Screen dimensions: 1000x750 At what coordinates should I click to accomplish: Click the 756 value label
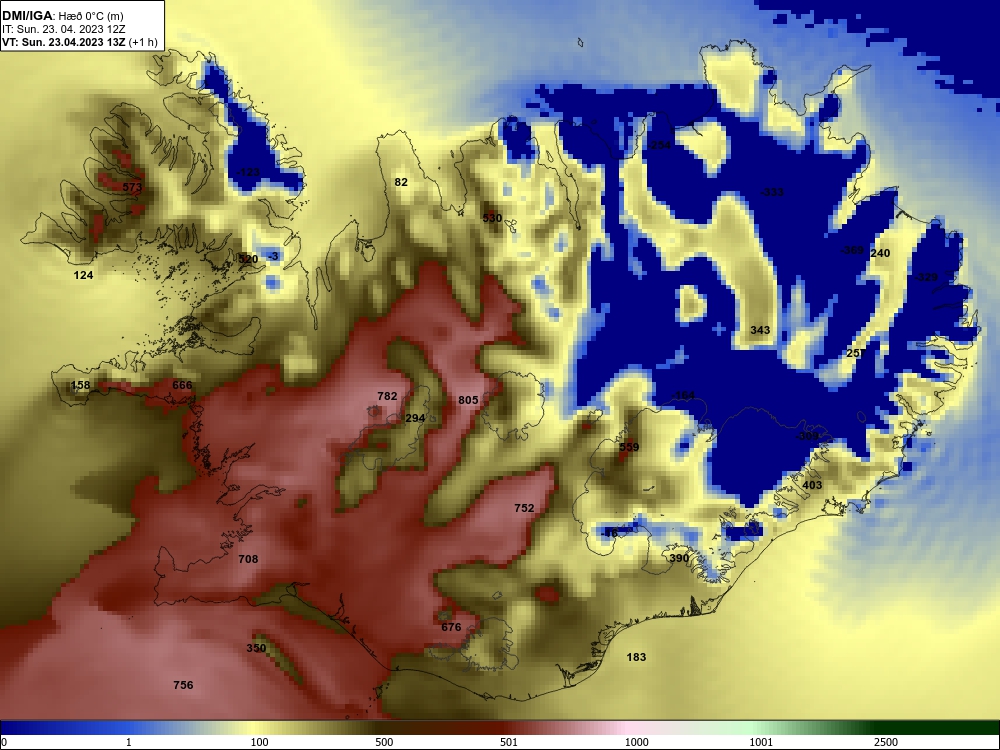[x=183, y=685]
